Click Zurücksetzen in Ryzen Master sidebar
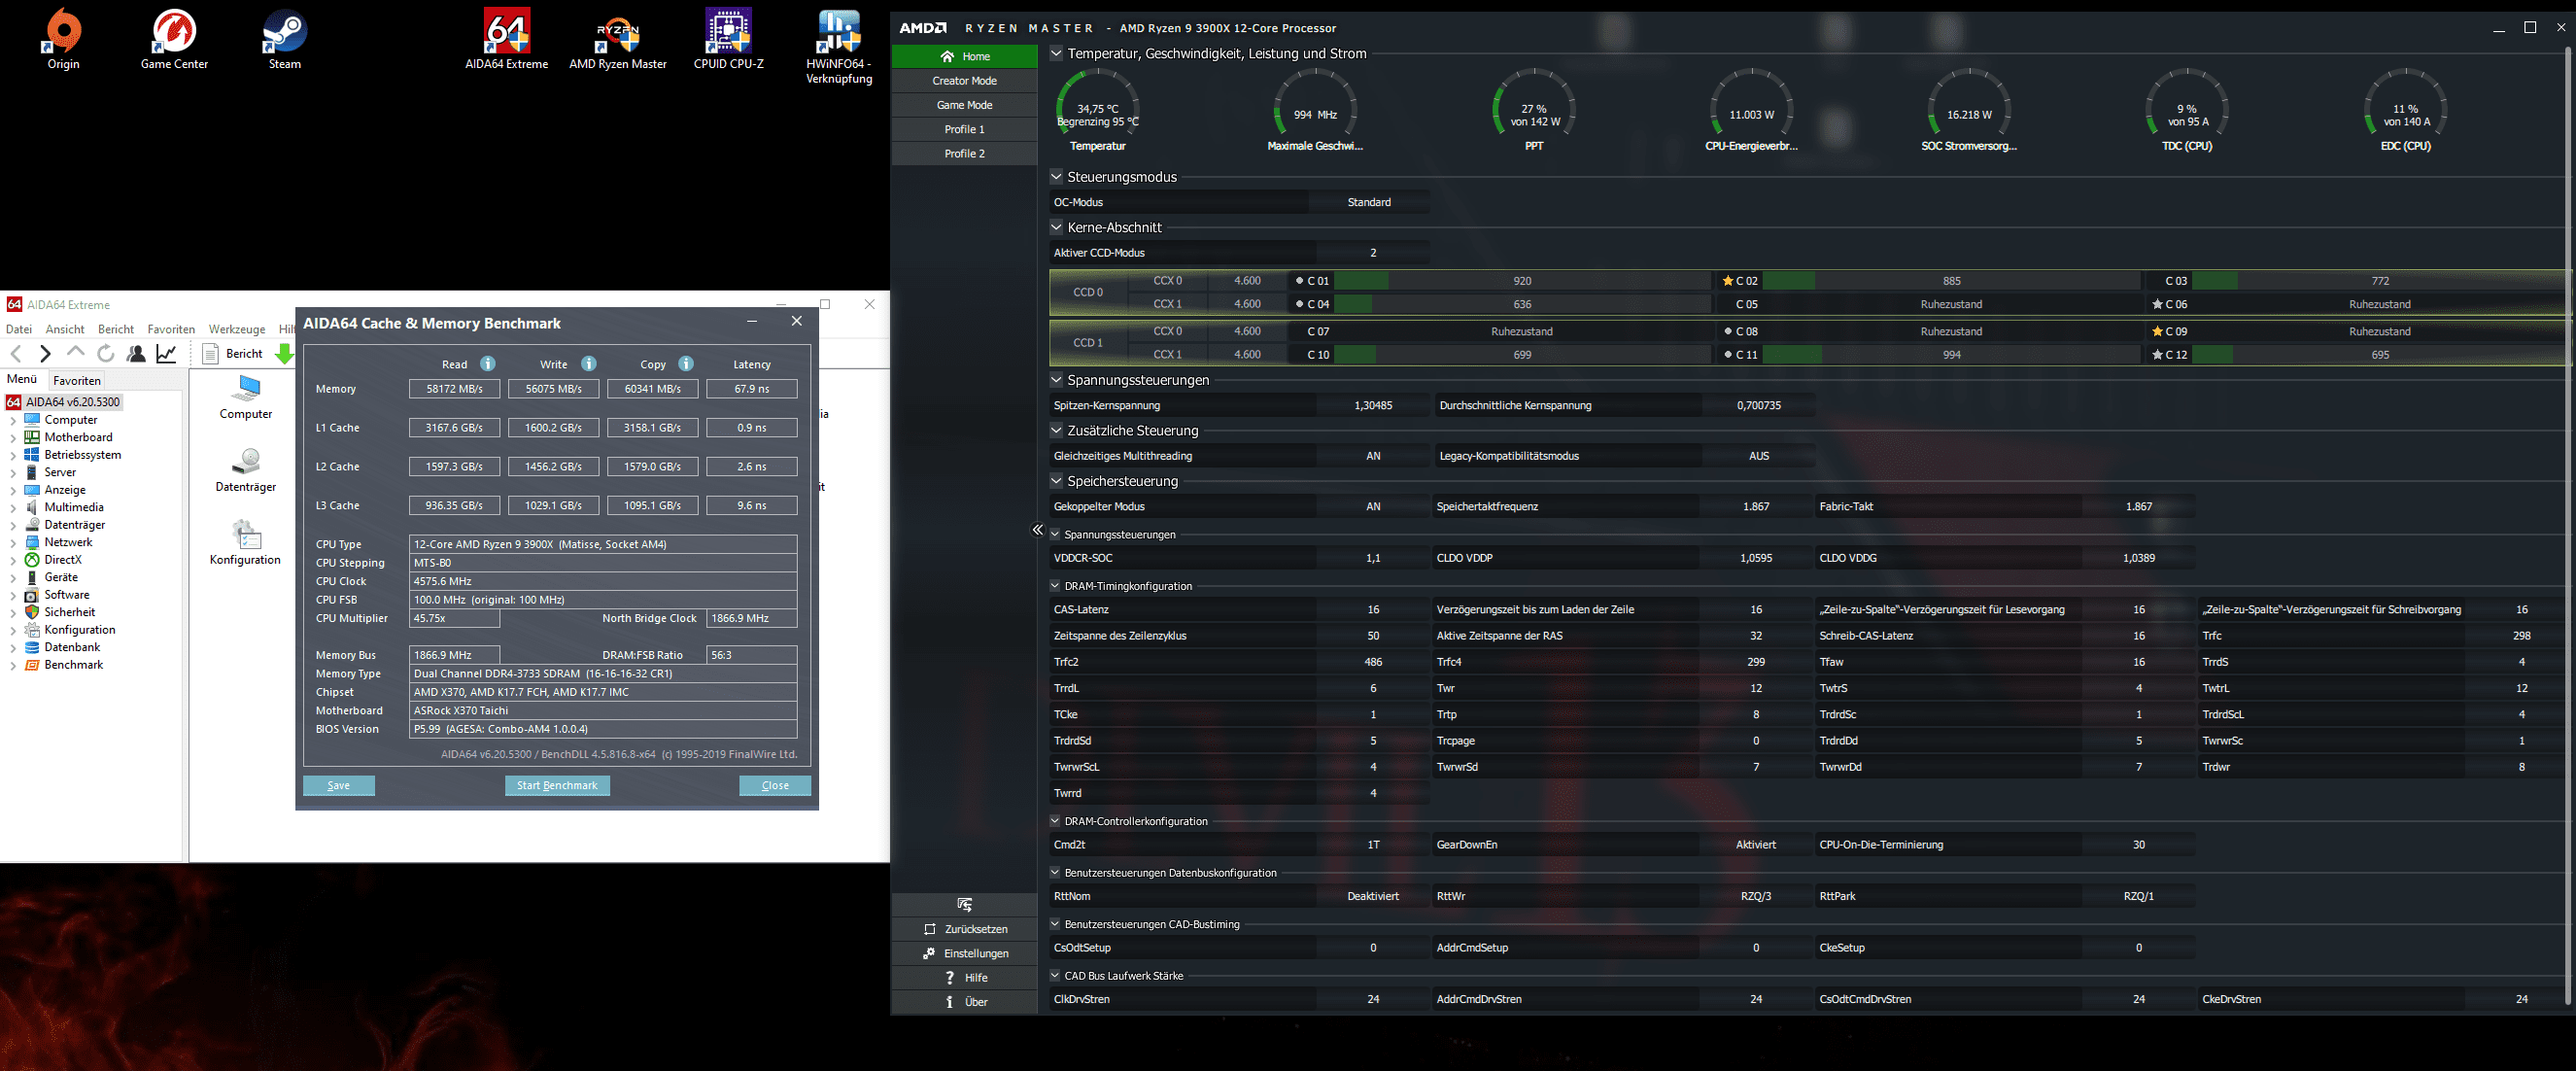The width and height of the screenshot is (2576, 1071). click(965, 929)
